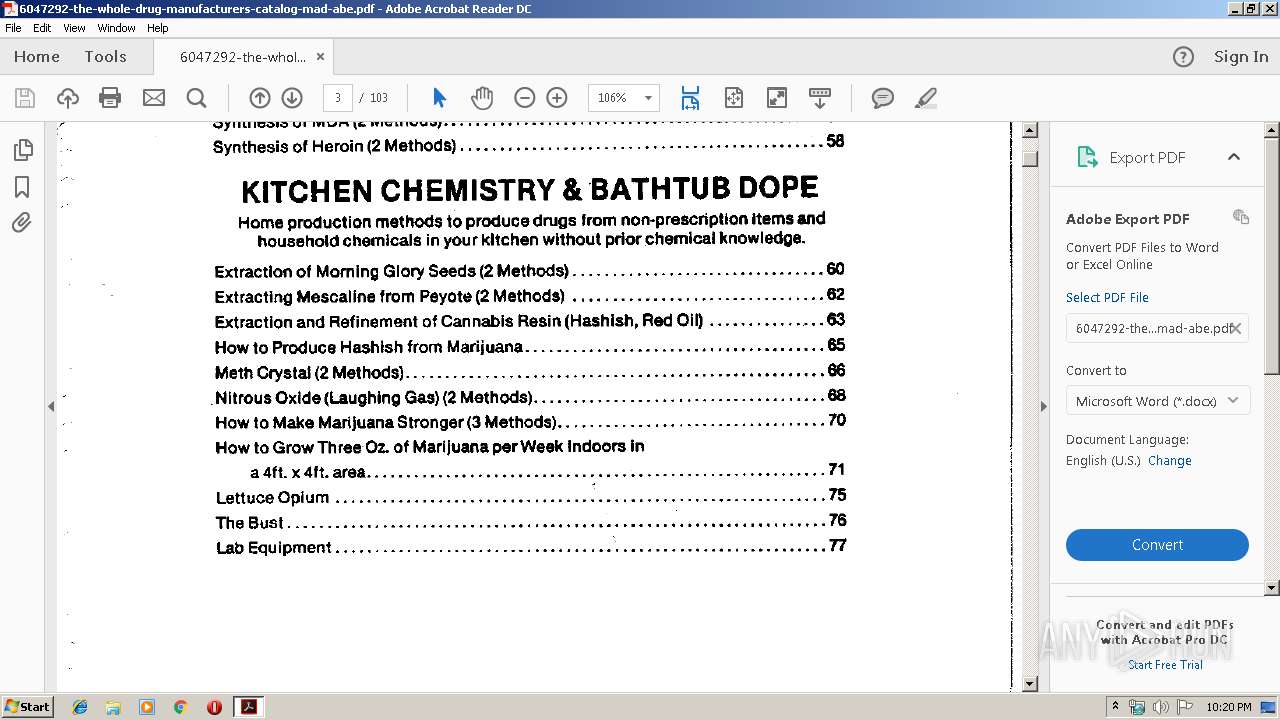Click right panel scrollbar down arrow
This screenshot has height=720, width=1280.
pos(1272,588)
